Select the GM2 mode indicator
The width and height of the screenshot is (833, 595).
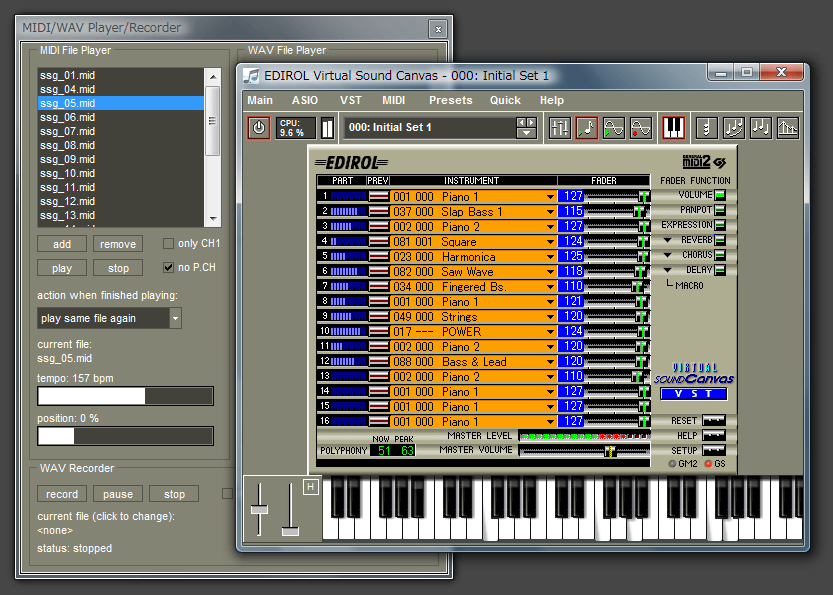coord(672,464)
